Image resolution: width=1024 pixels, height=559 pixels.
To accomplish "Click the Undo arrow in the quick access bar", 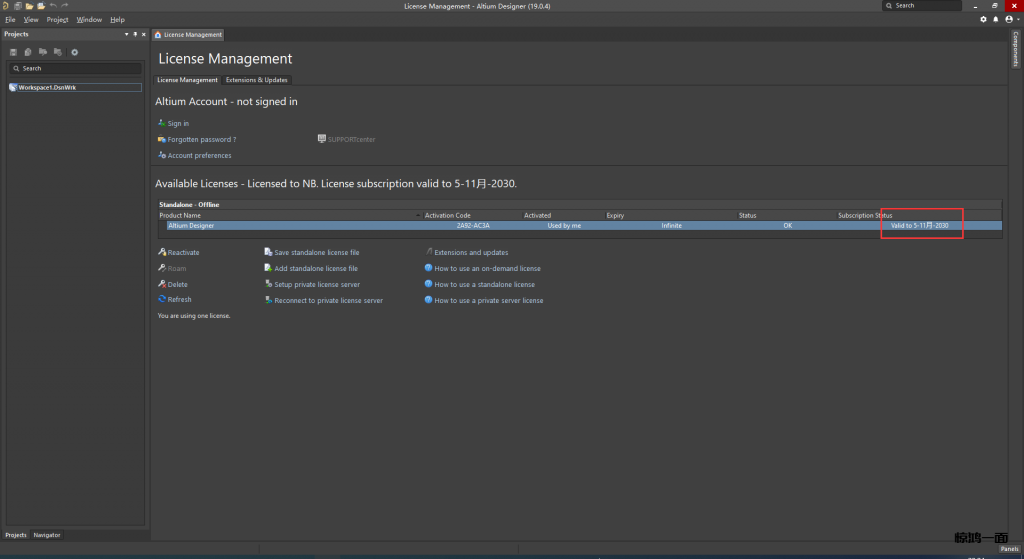I will click(x=53, y=6).
